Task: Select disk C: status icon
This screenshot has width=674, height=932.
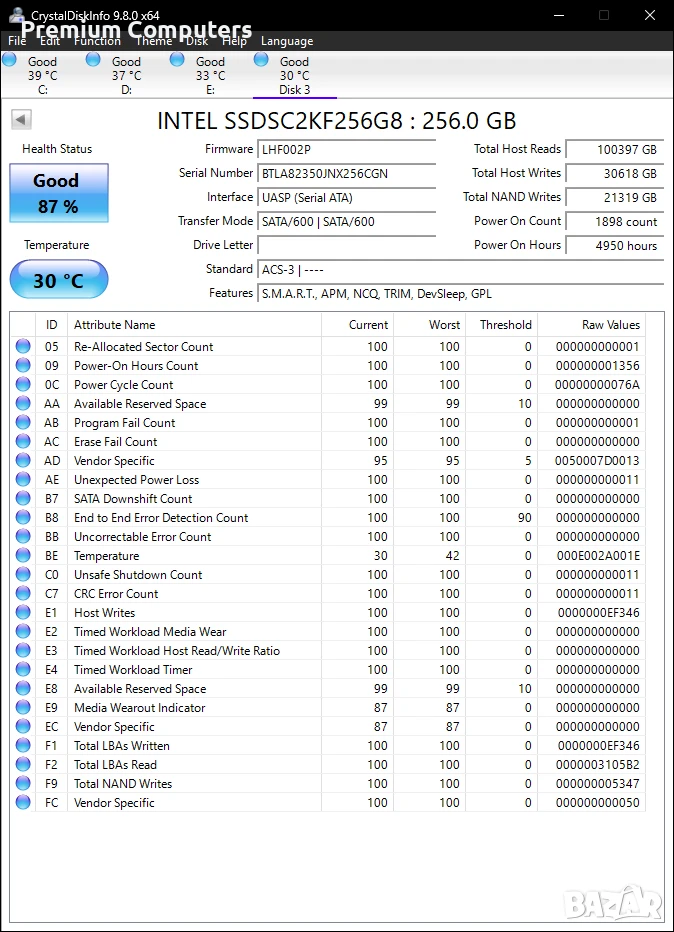Action: (x=10, y=59)
